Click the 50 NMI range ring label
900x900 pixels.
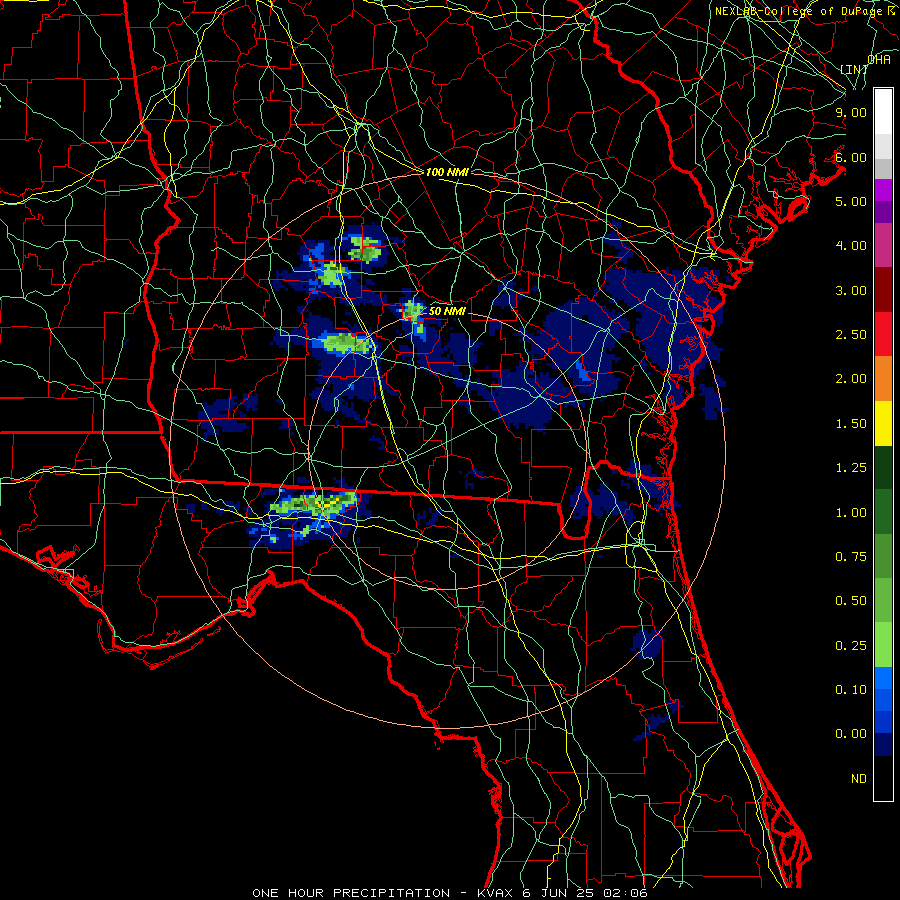447,311
